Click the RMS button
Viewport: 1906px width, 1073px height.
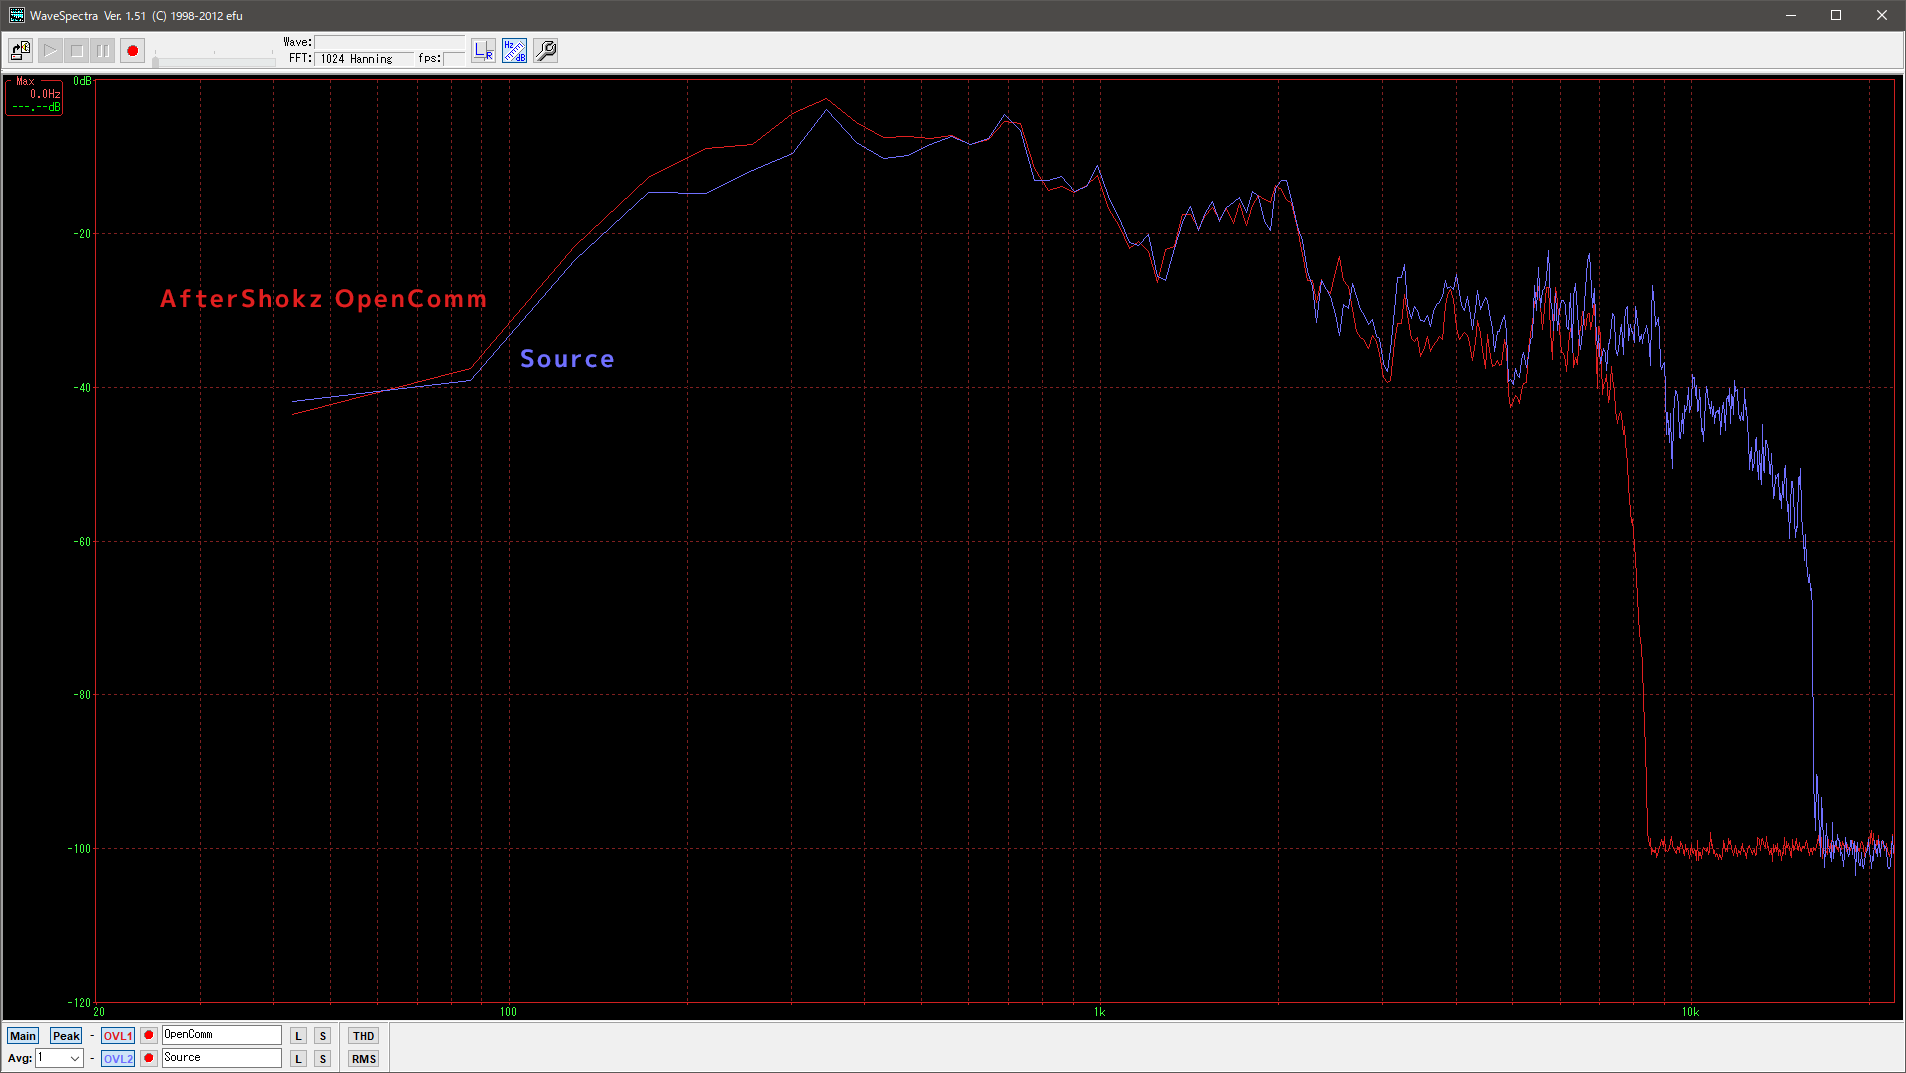363,1058
